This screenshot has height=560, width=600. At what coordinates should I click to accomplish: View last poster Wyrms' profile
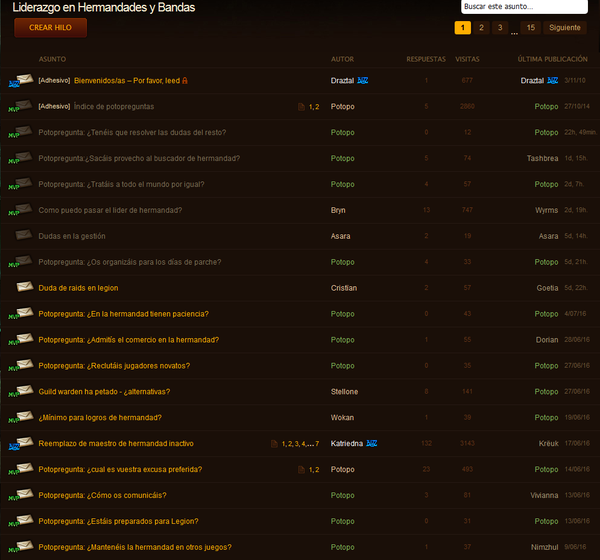coord(547,210)
